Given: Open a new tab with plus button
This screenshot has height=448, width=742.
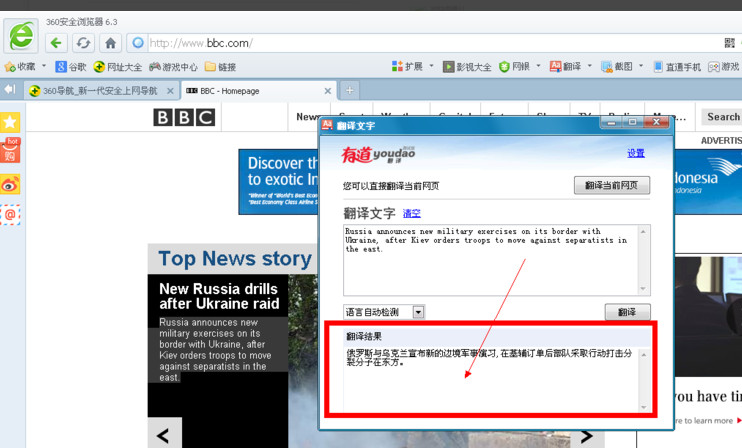Looking at the screenshot, I should [349, 90].
